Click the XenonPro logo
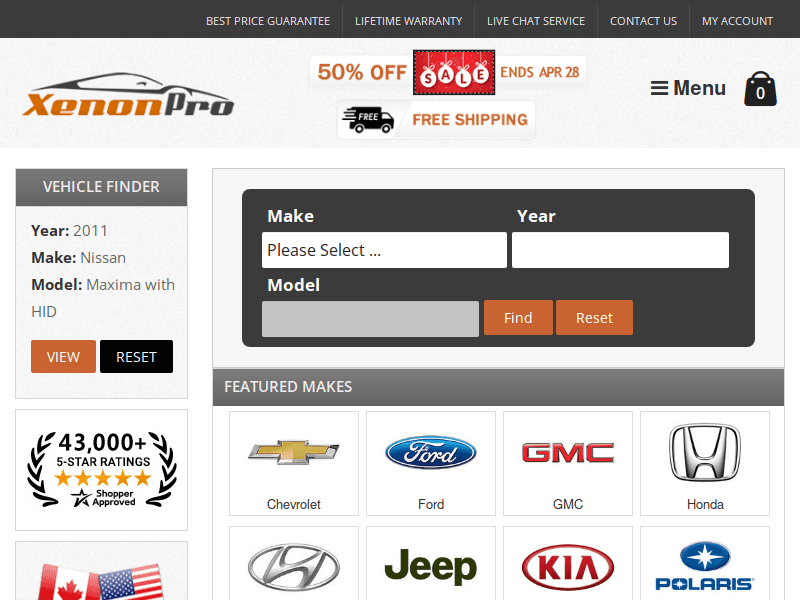800x600 pixels. (128, 96)
